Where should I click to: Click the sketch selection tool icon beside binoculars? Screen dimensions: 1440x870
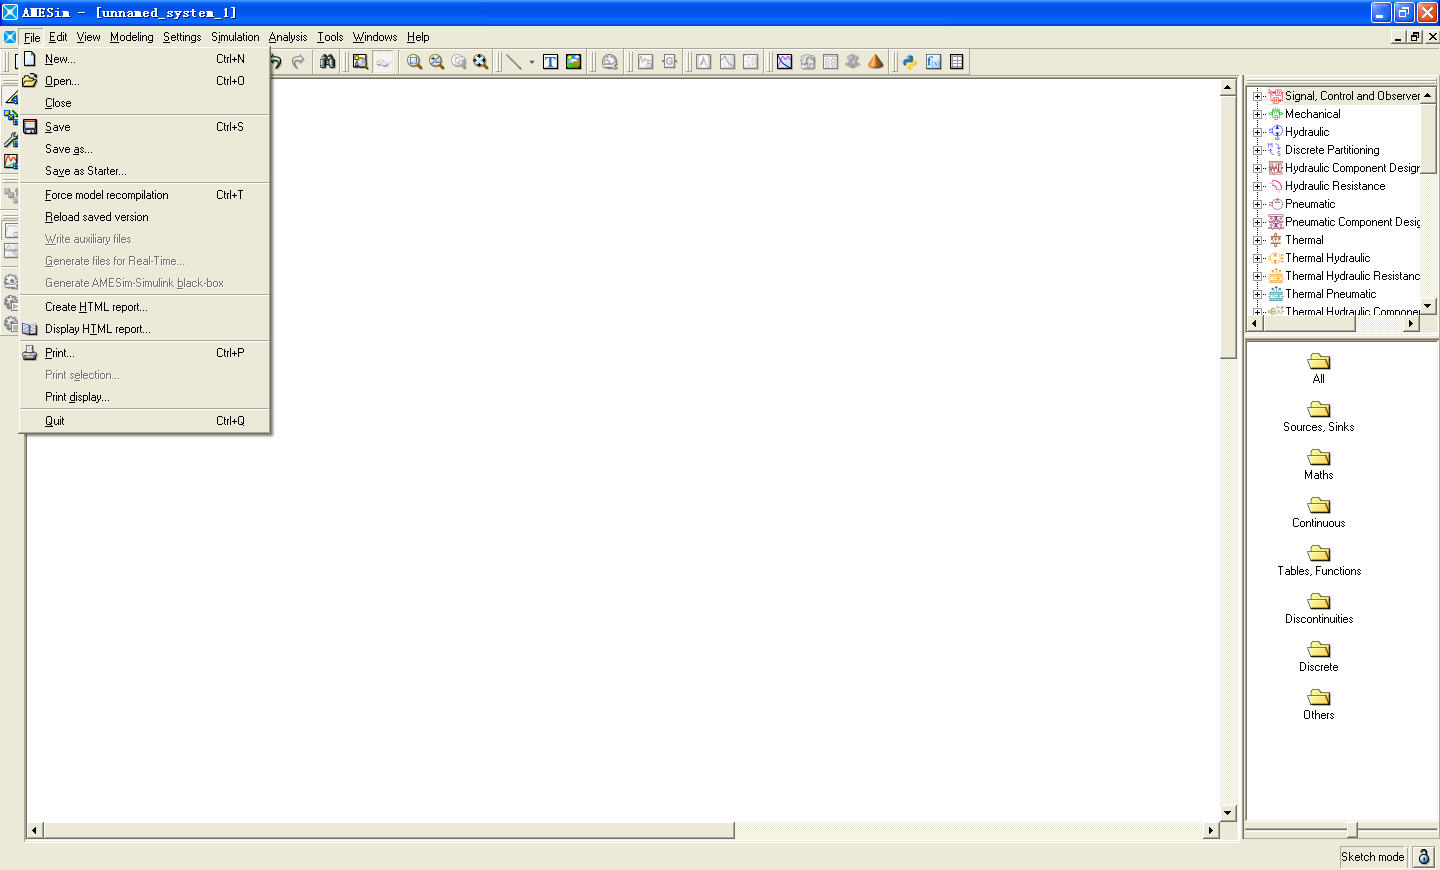(x=360, y=62)
